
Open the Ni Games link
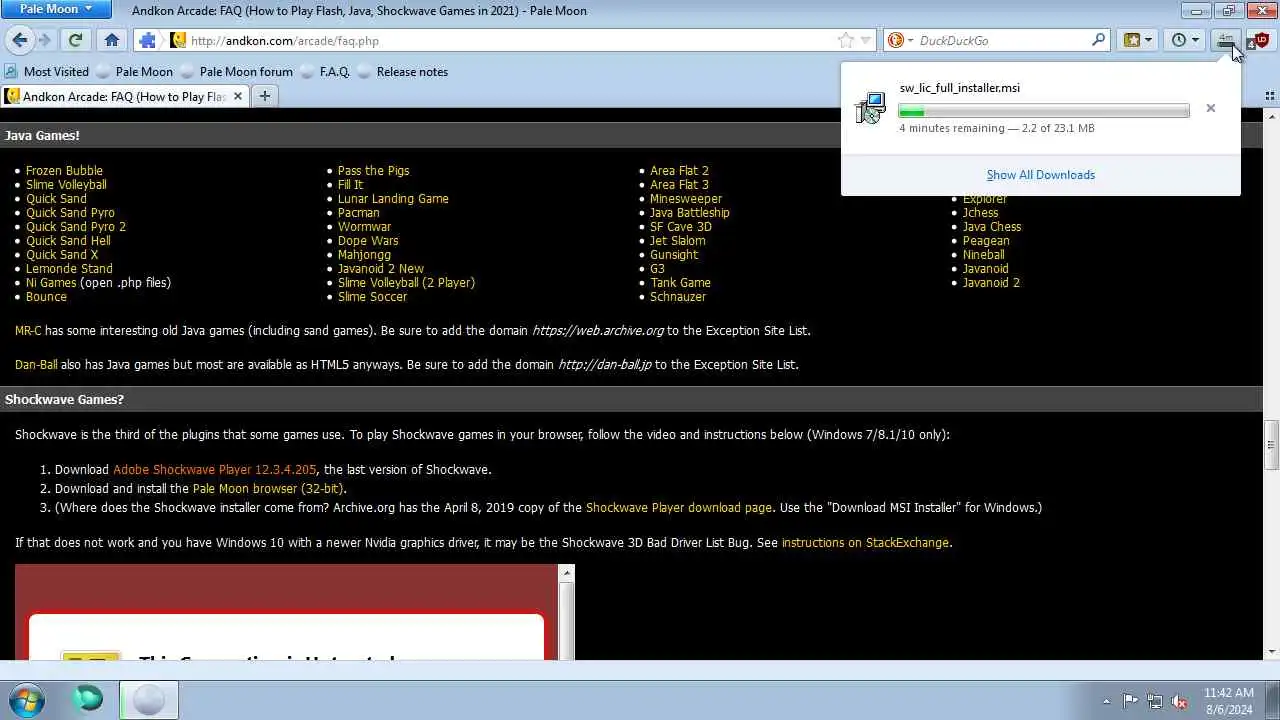(x=51, y=283)
